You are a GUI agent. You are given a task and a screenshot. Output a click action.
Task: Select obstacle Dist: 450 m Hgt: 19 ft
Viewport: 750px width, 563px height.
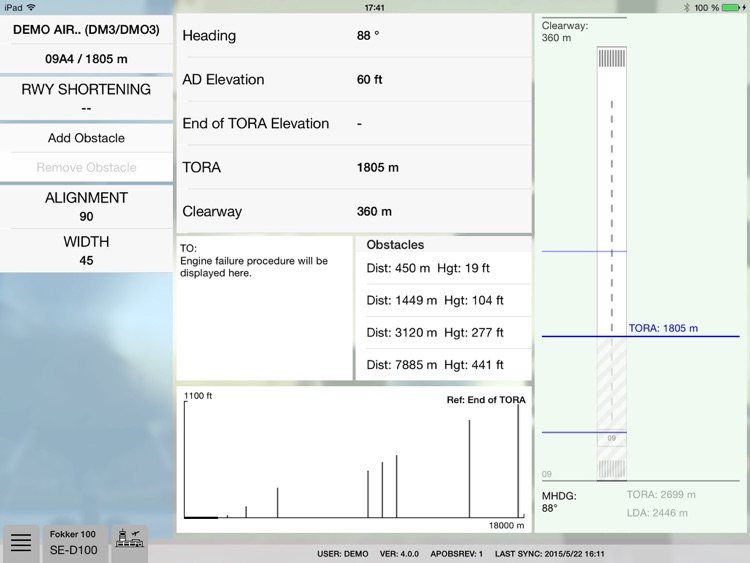[x=444, y=268]
